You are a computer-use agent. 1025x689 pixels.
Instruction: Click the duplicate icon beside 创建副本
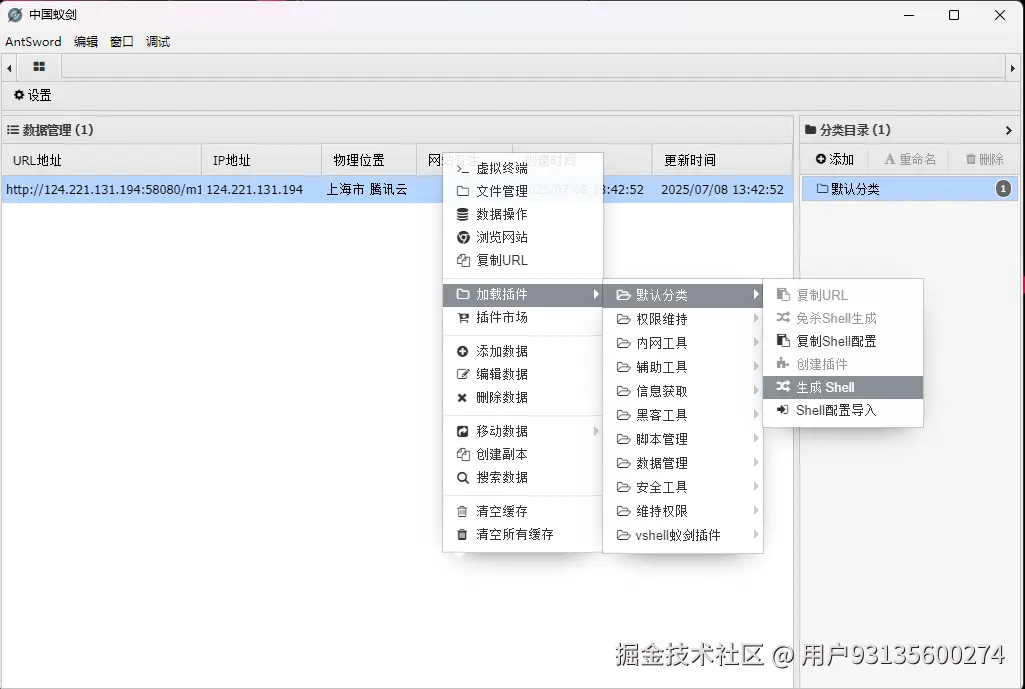click(x=463, y=454)
